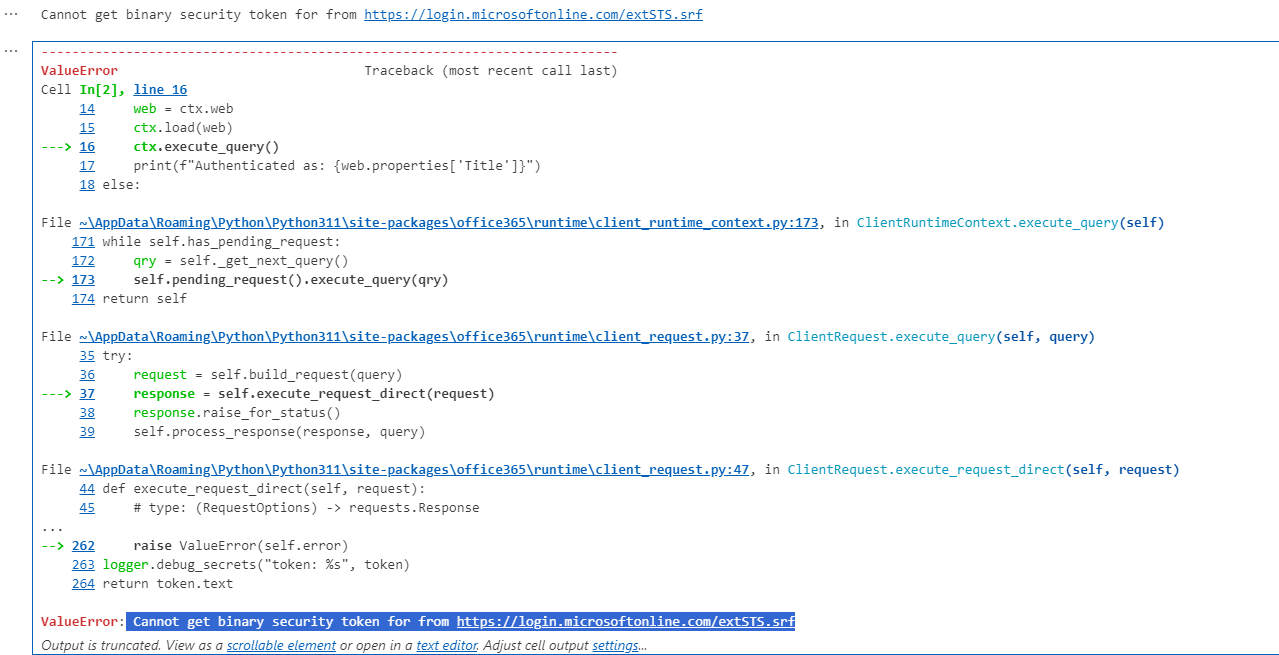Go to line number 38
This screenshot has height=655, width=1279.
coord(87,413)
